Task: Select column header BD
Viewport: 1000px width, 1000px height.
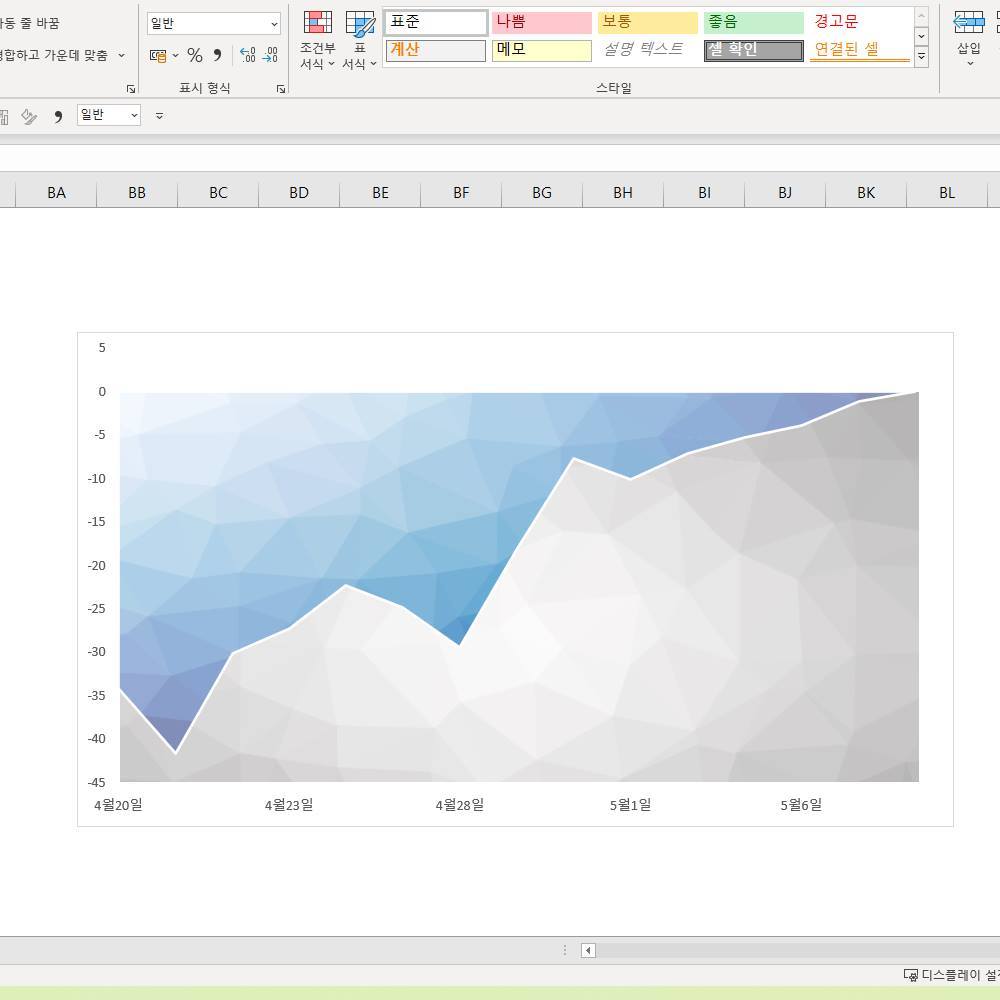Action: tap(299, 193)
